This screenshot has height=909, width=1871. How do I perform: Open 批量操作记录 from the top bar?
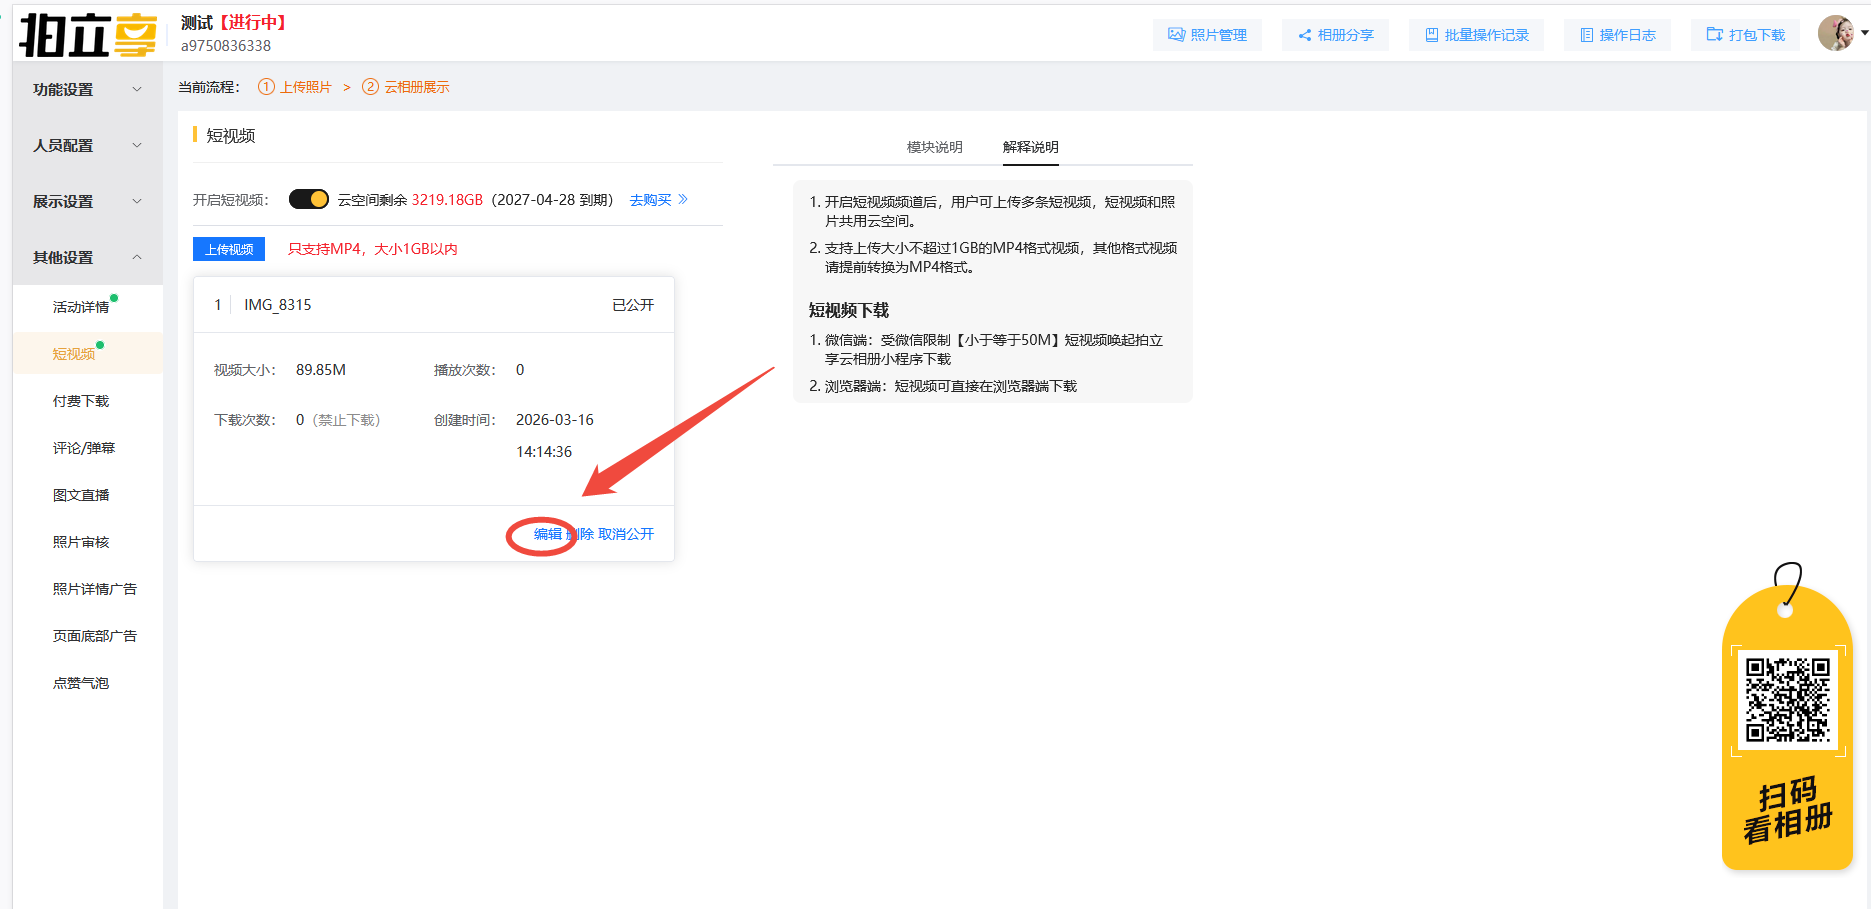pos(1432,33)
